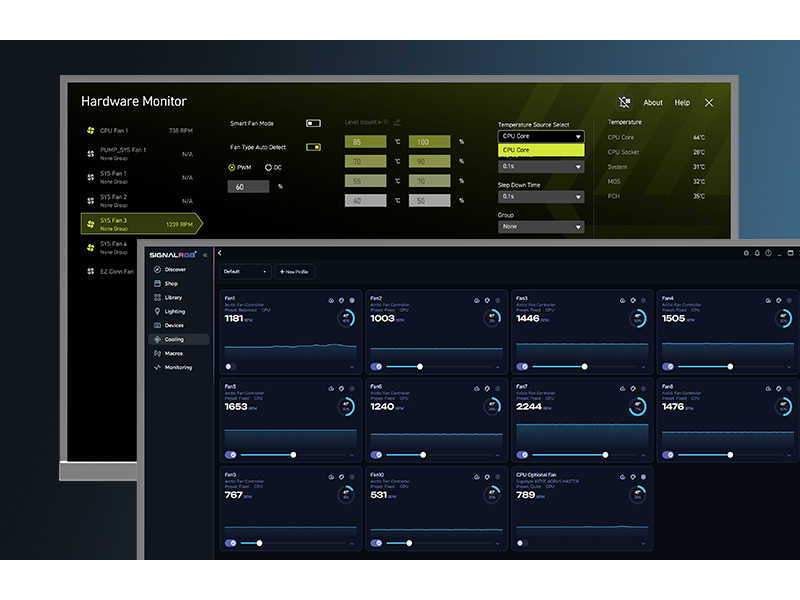Image resolution: width=800 pixels, height=600 pixels.
Task: Click the back arrow in SignalRGB header
Action: [x=220, y=253]
